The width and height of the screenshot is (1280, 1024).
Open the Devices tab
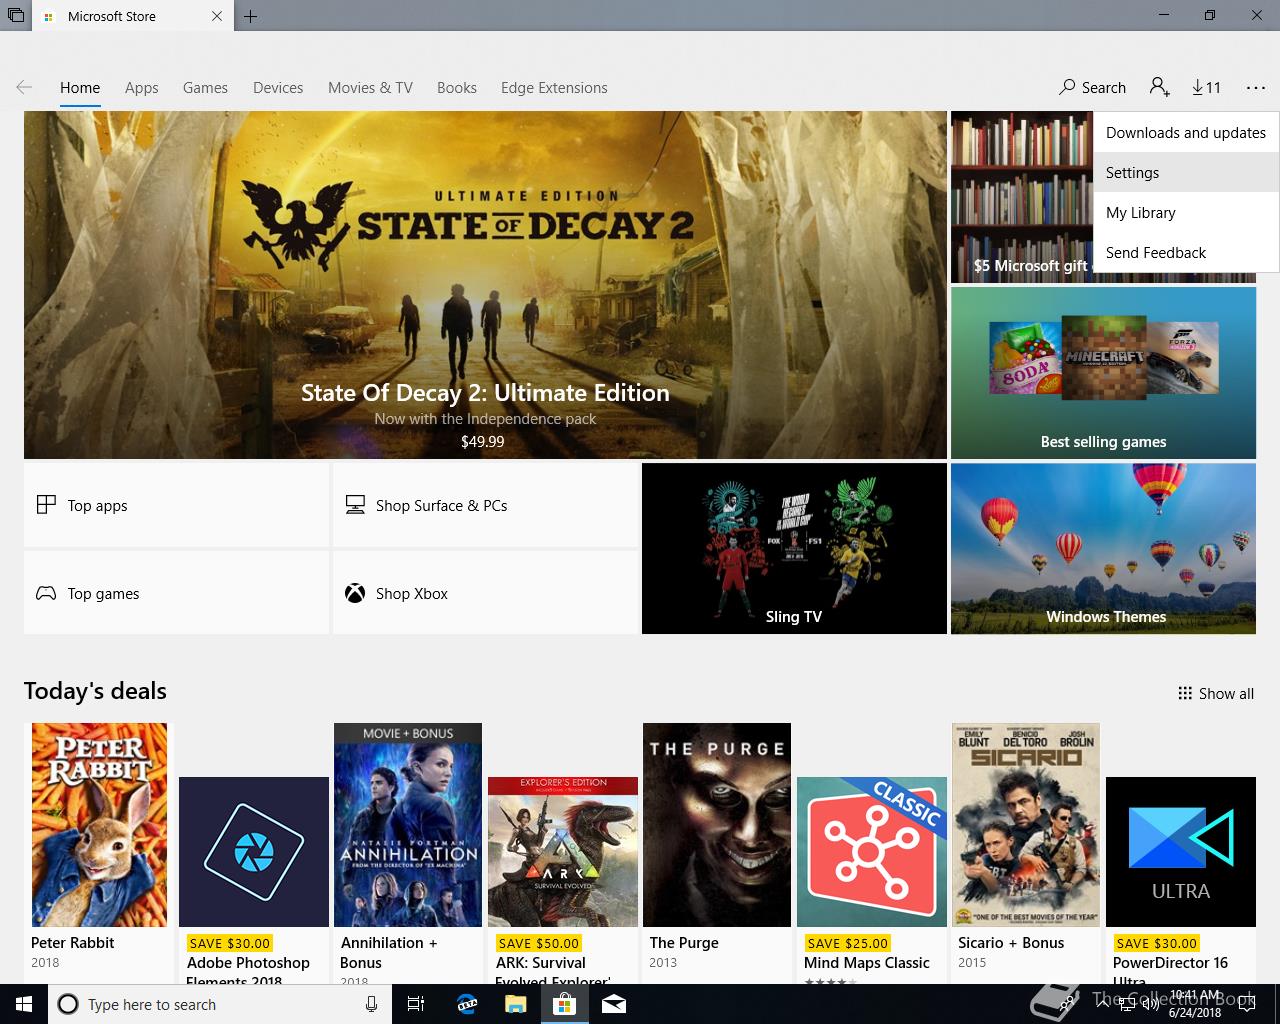pos(278,88)
